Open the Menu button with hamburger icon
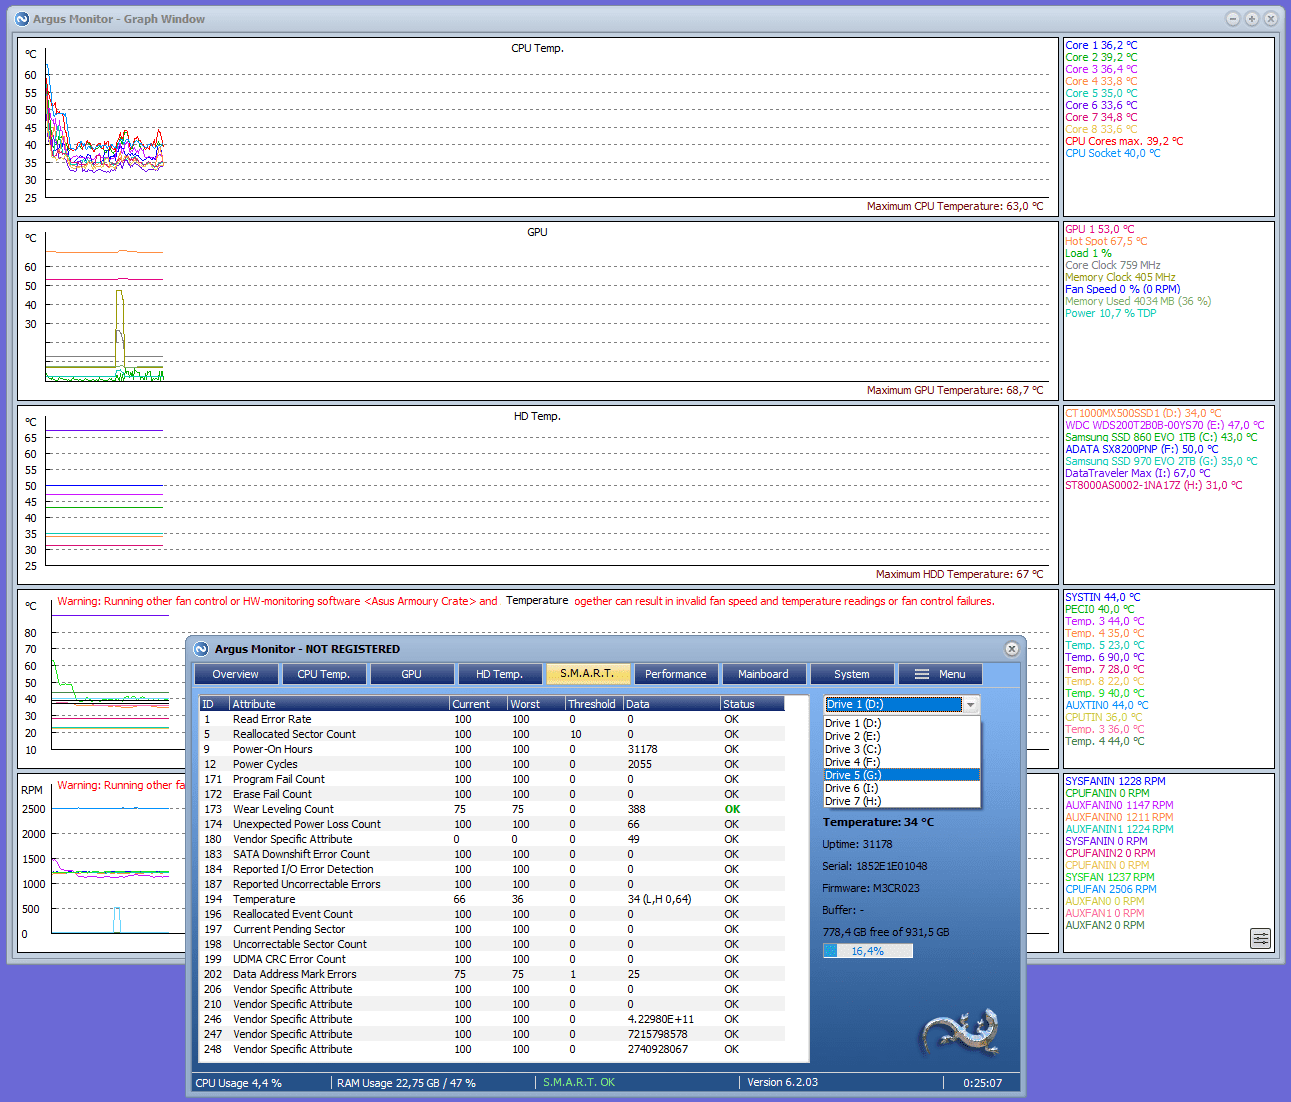This screenshot has height=1102, width=1291. pyautogui.click(x=940, y=674)
